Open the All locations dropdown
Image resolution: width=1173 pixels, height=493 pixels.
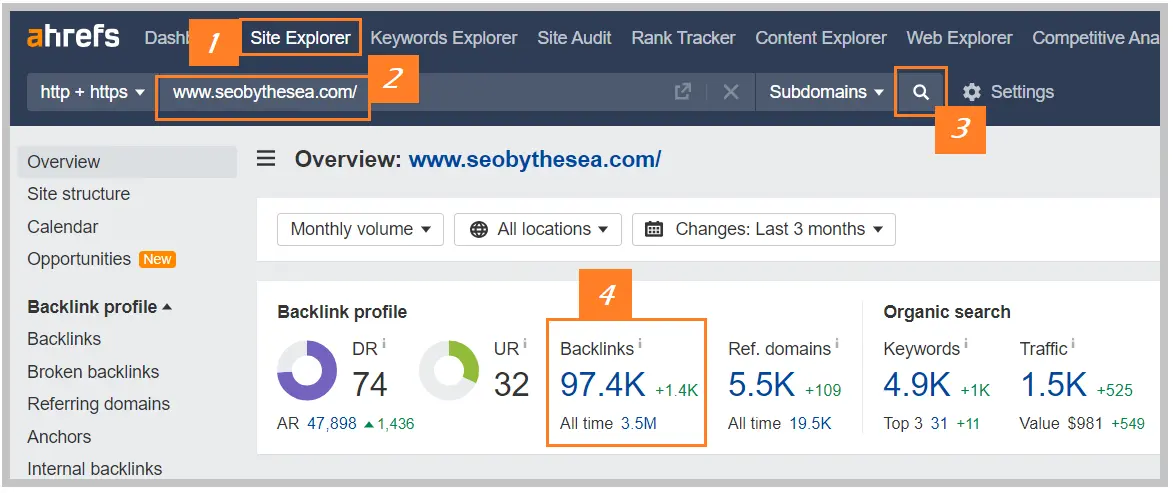538,229
